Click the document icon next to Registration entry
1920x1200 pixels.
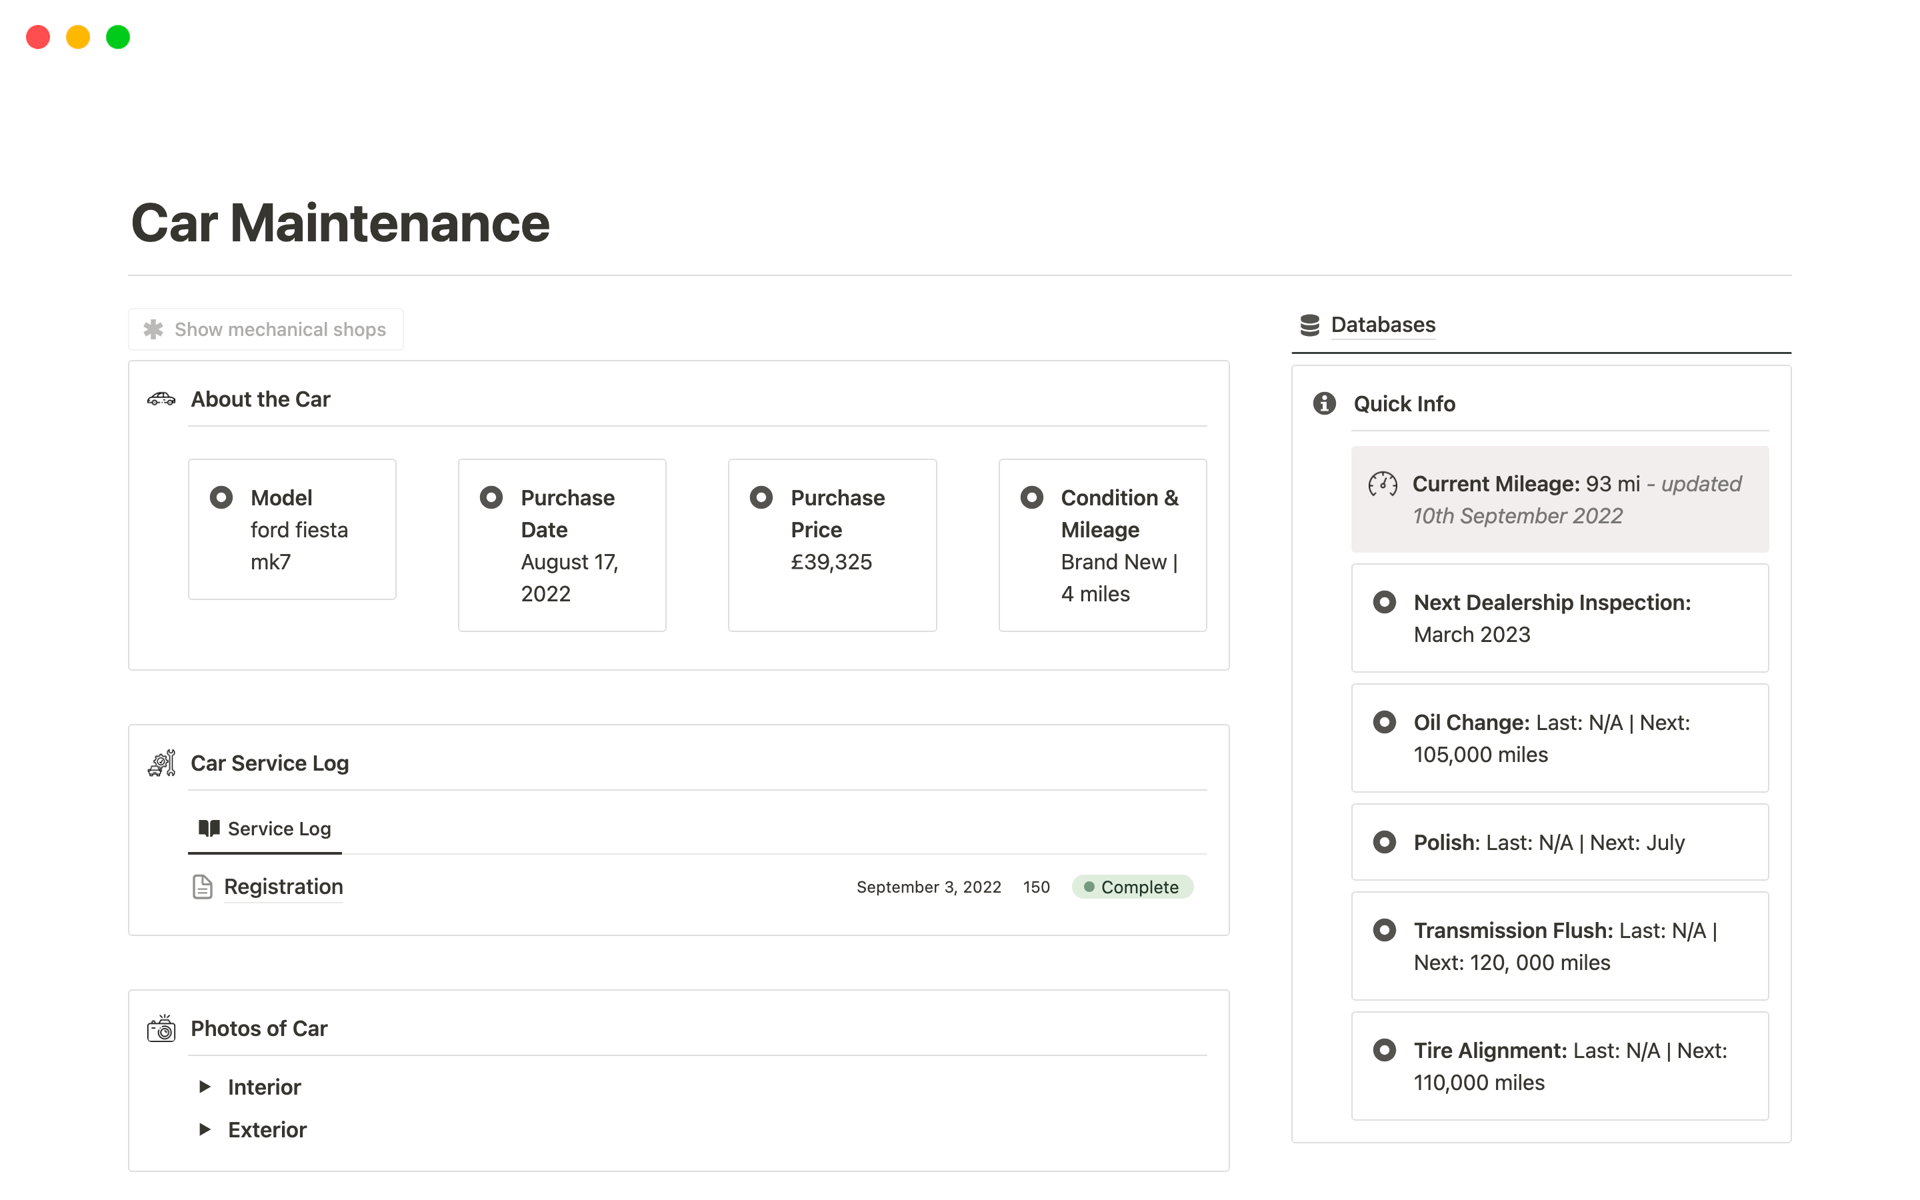click(x=205, y=886)
